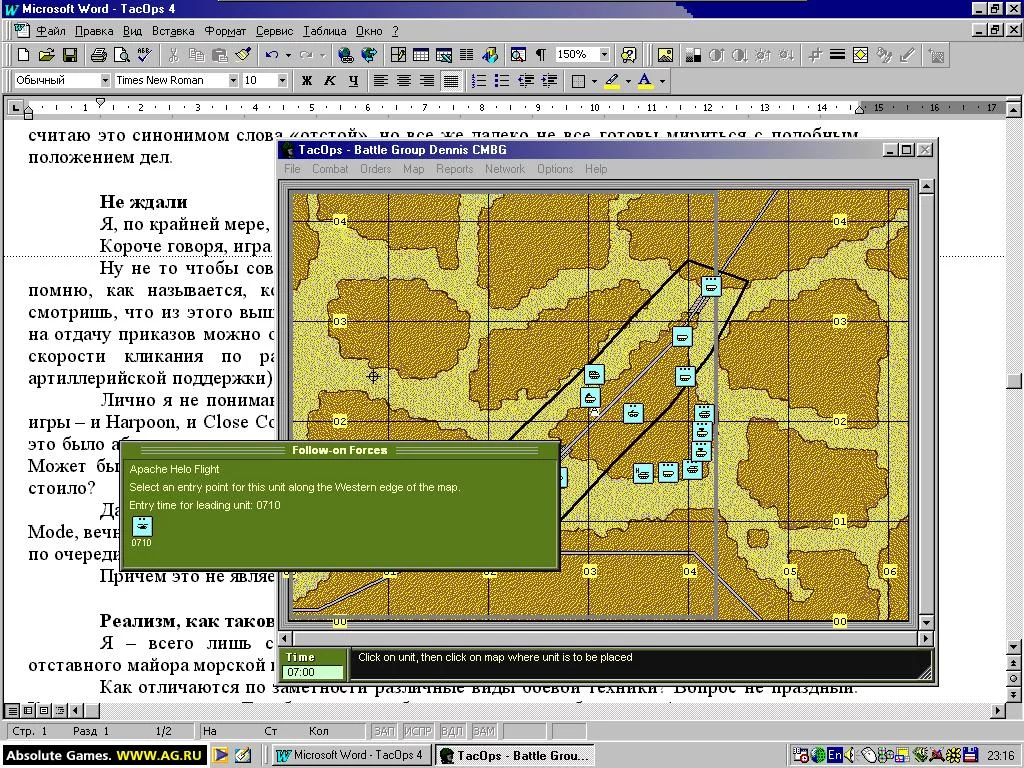
Task: Click the Text Wrapping icon
Action: click(x=861, y=55)
